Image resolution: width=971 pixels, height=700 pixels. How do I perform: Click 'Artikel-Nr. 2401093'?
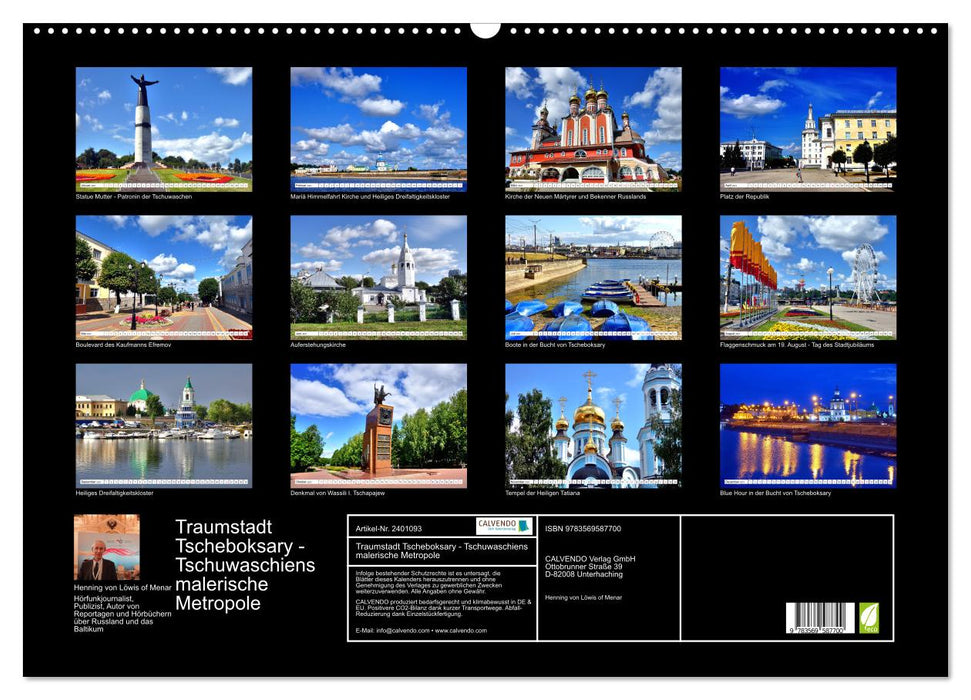(x=389, y=528)
